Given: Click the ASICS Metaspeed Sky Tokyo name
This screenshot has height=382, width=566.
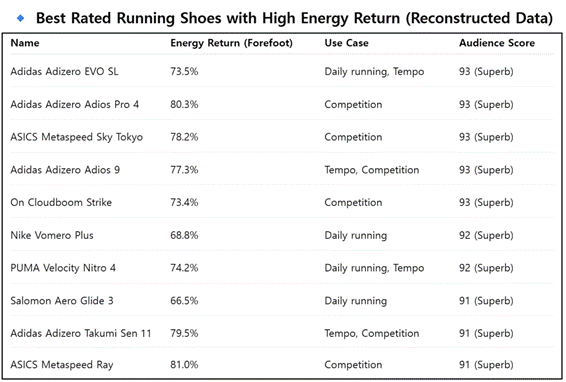Looking at the screenshot, I should click(x=77, y=137).
